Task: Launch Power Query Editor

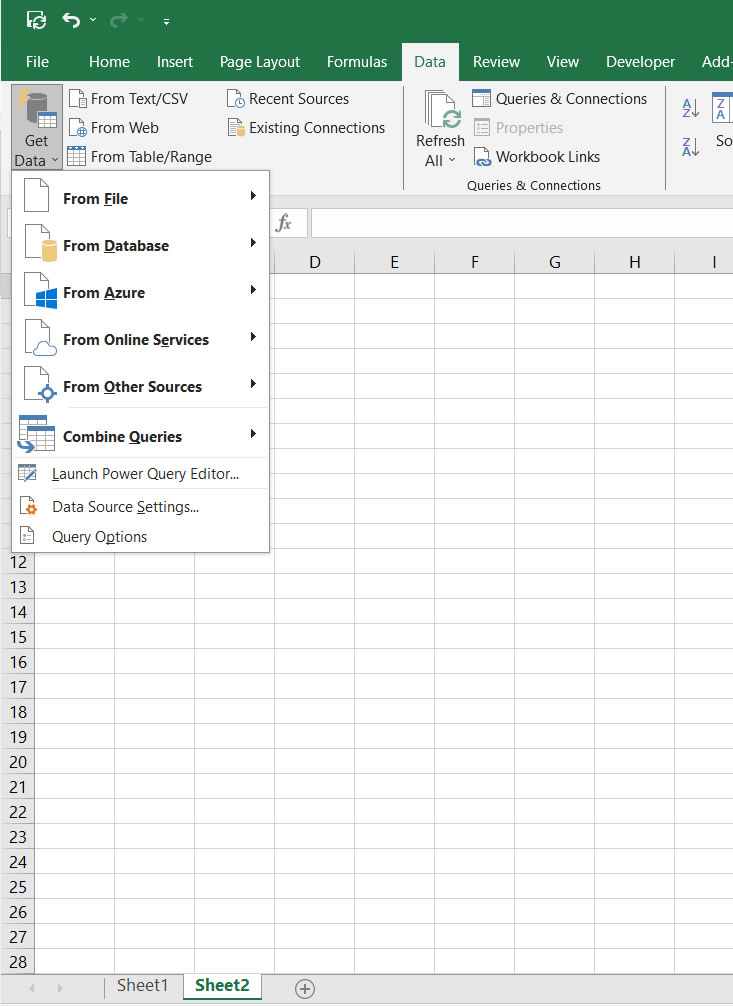Action: [x=140, y=473]
